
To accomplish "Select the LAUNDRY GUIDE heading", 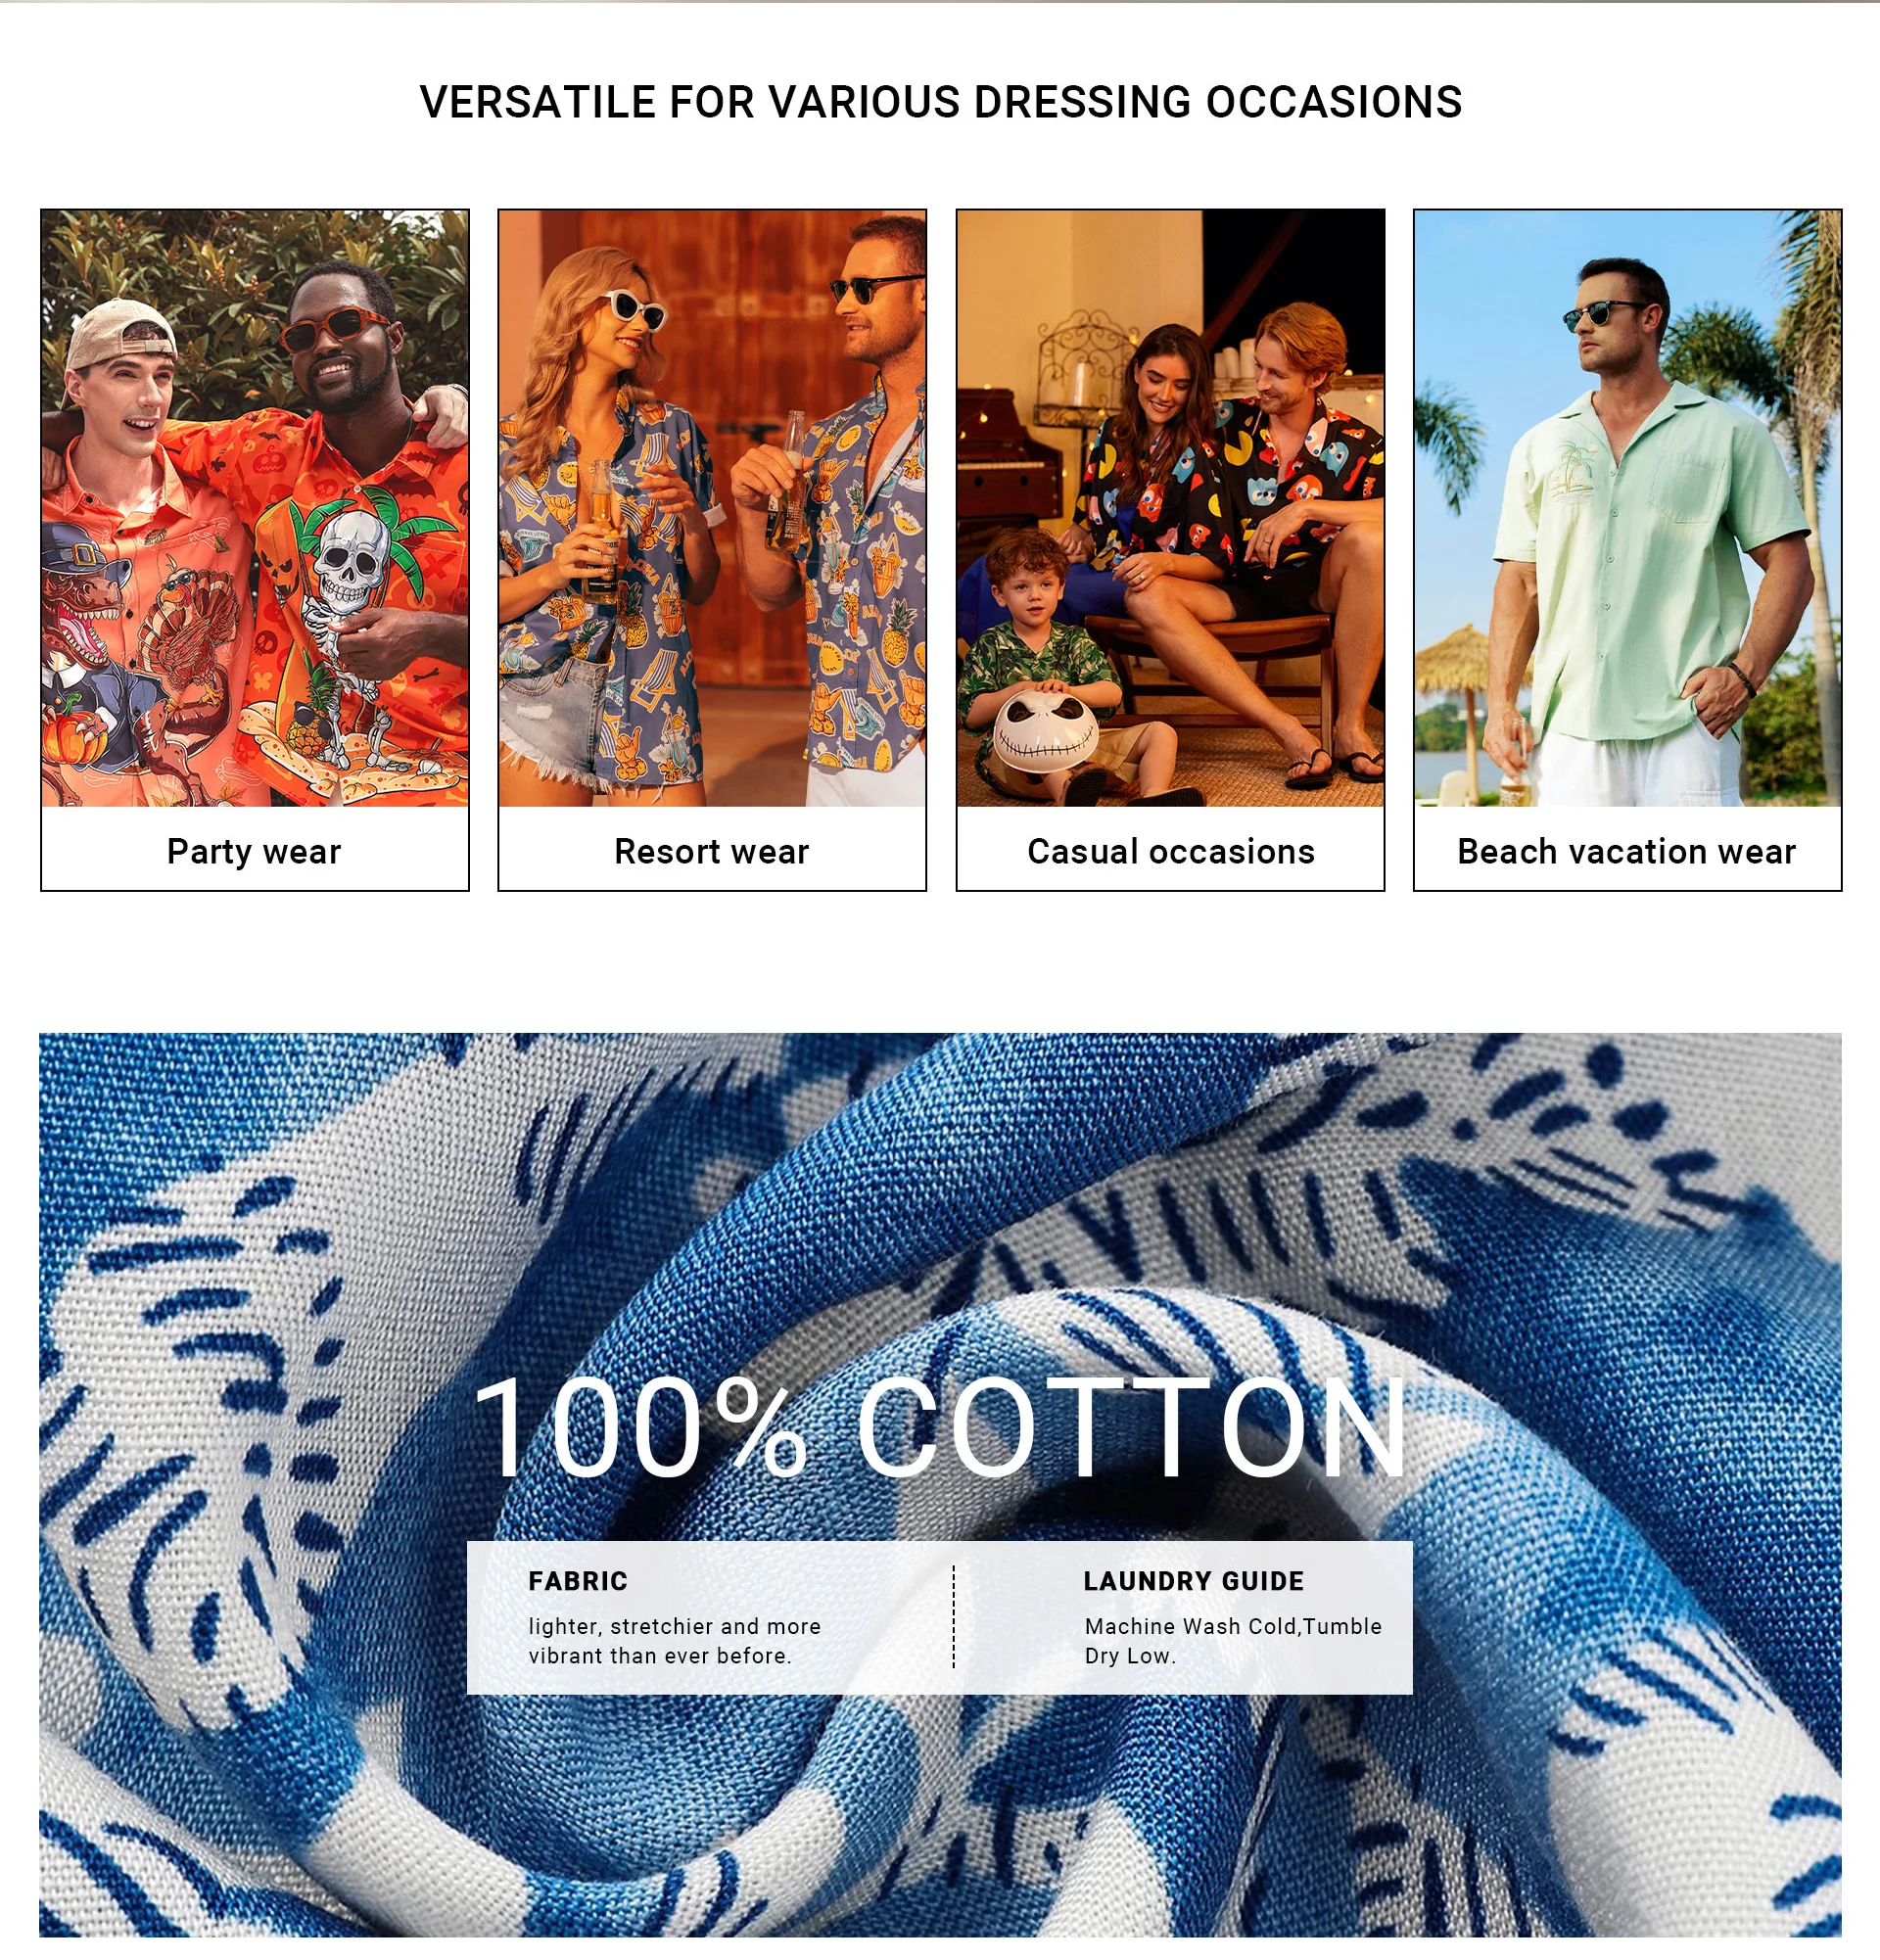I will (1194, 1581).
